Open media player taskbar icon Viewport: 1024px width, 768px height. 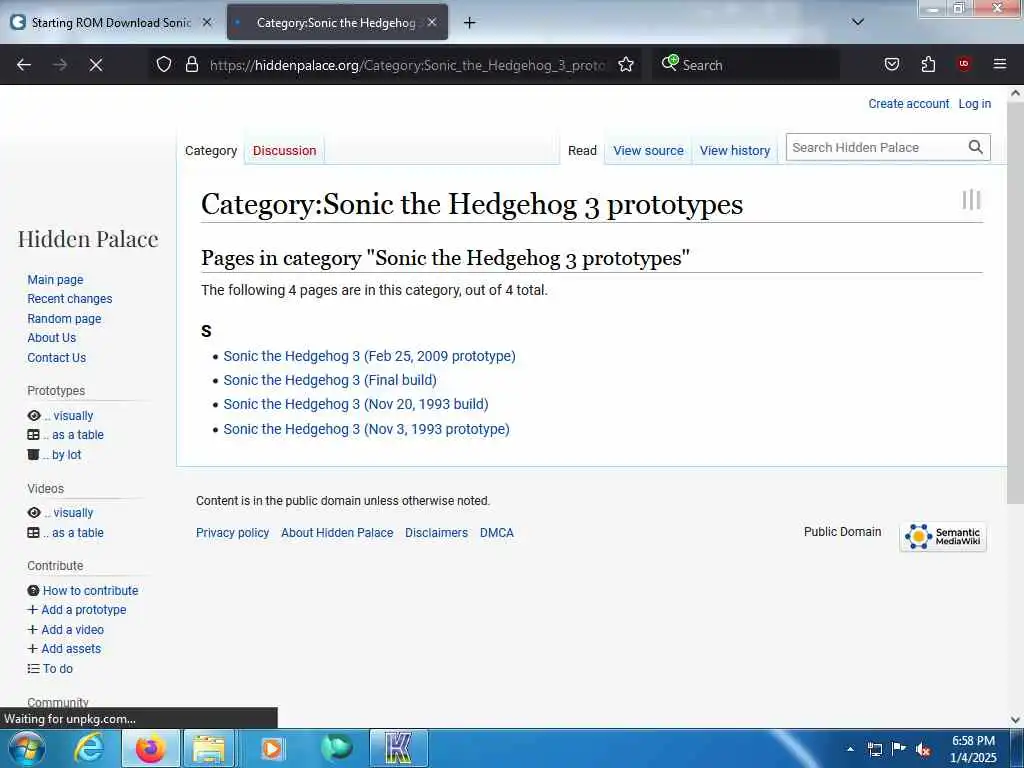pyautogui.click(x=272, y=748)
